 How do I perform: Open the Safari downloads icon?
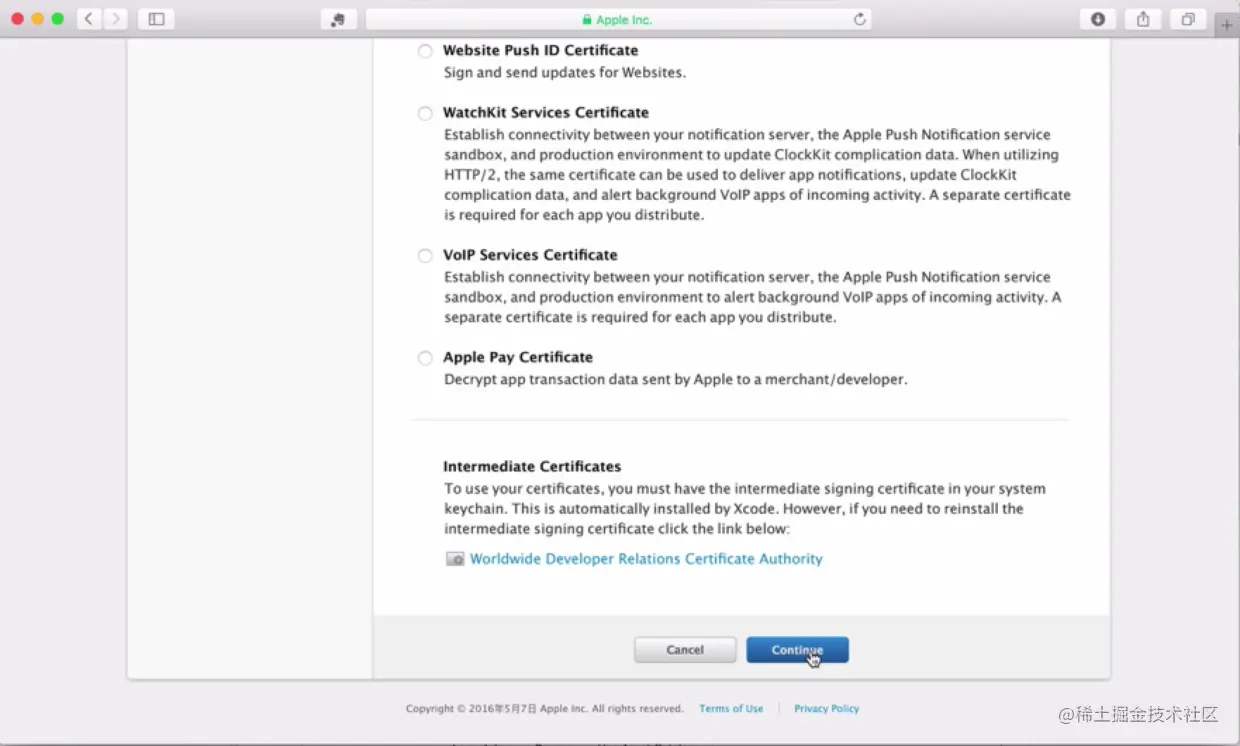click(1098, 19)
